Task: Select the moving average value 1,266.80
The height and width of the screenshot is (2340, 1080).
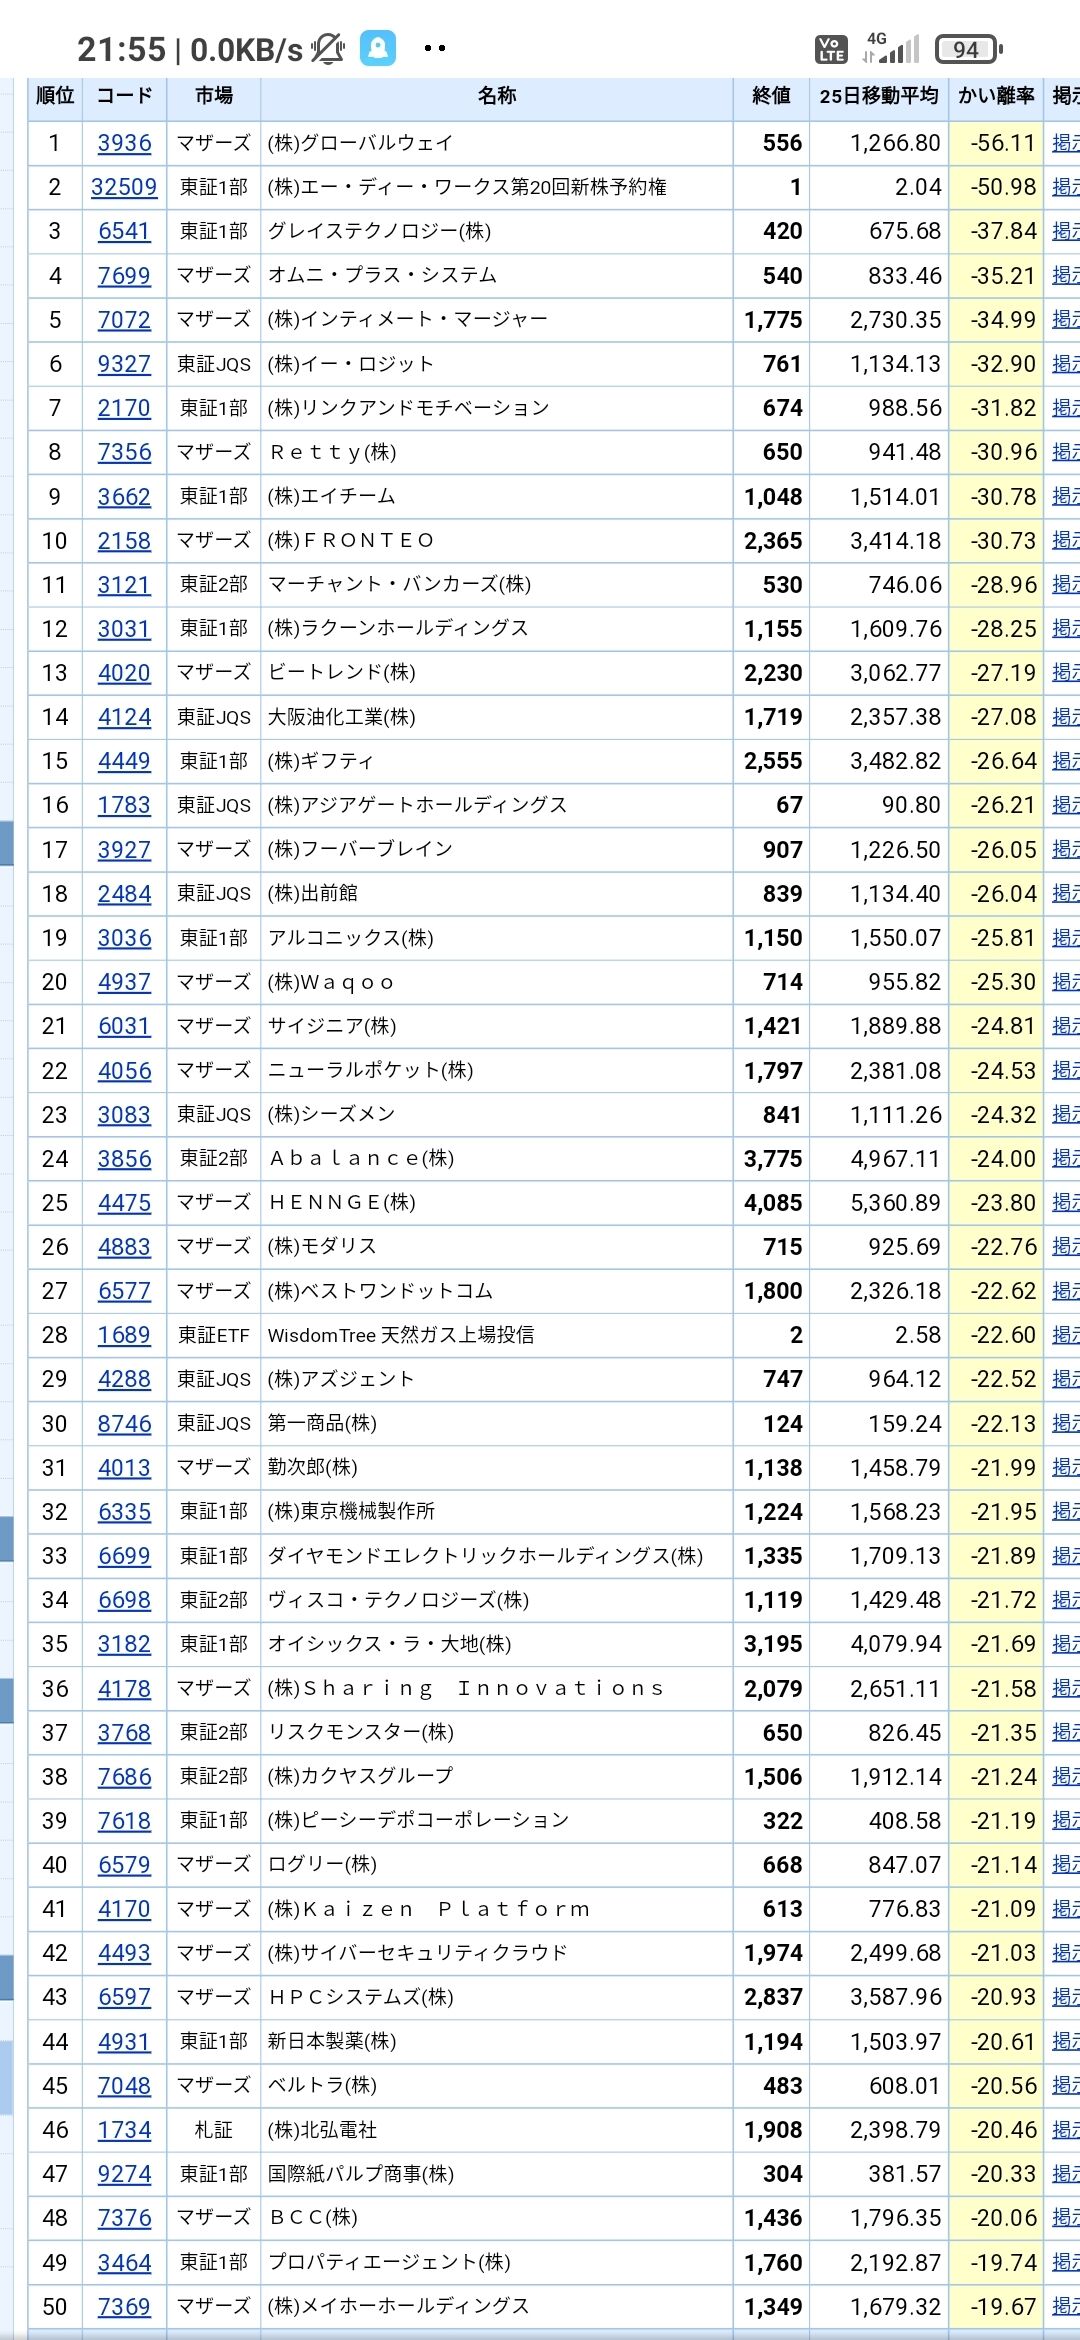Action: click(895, 143)
